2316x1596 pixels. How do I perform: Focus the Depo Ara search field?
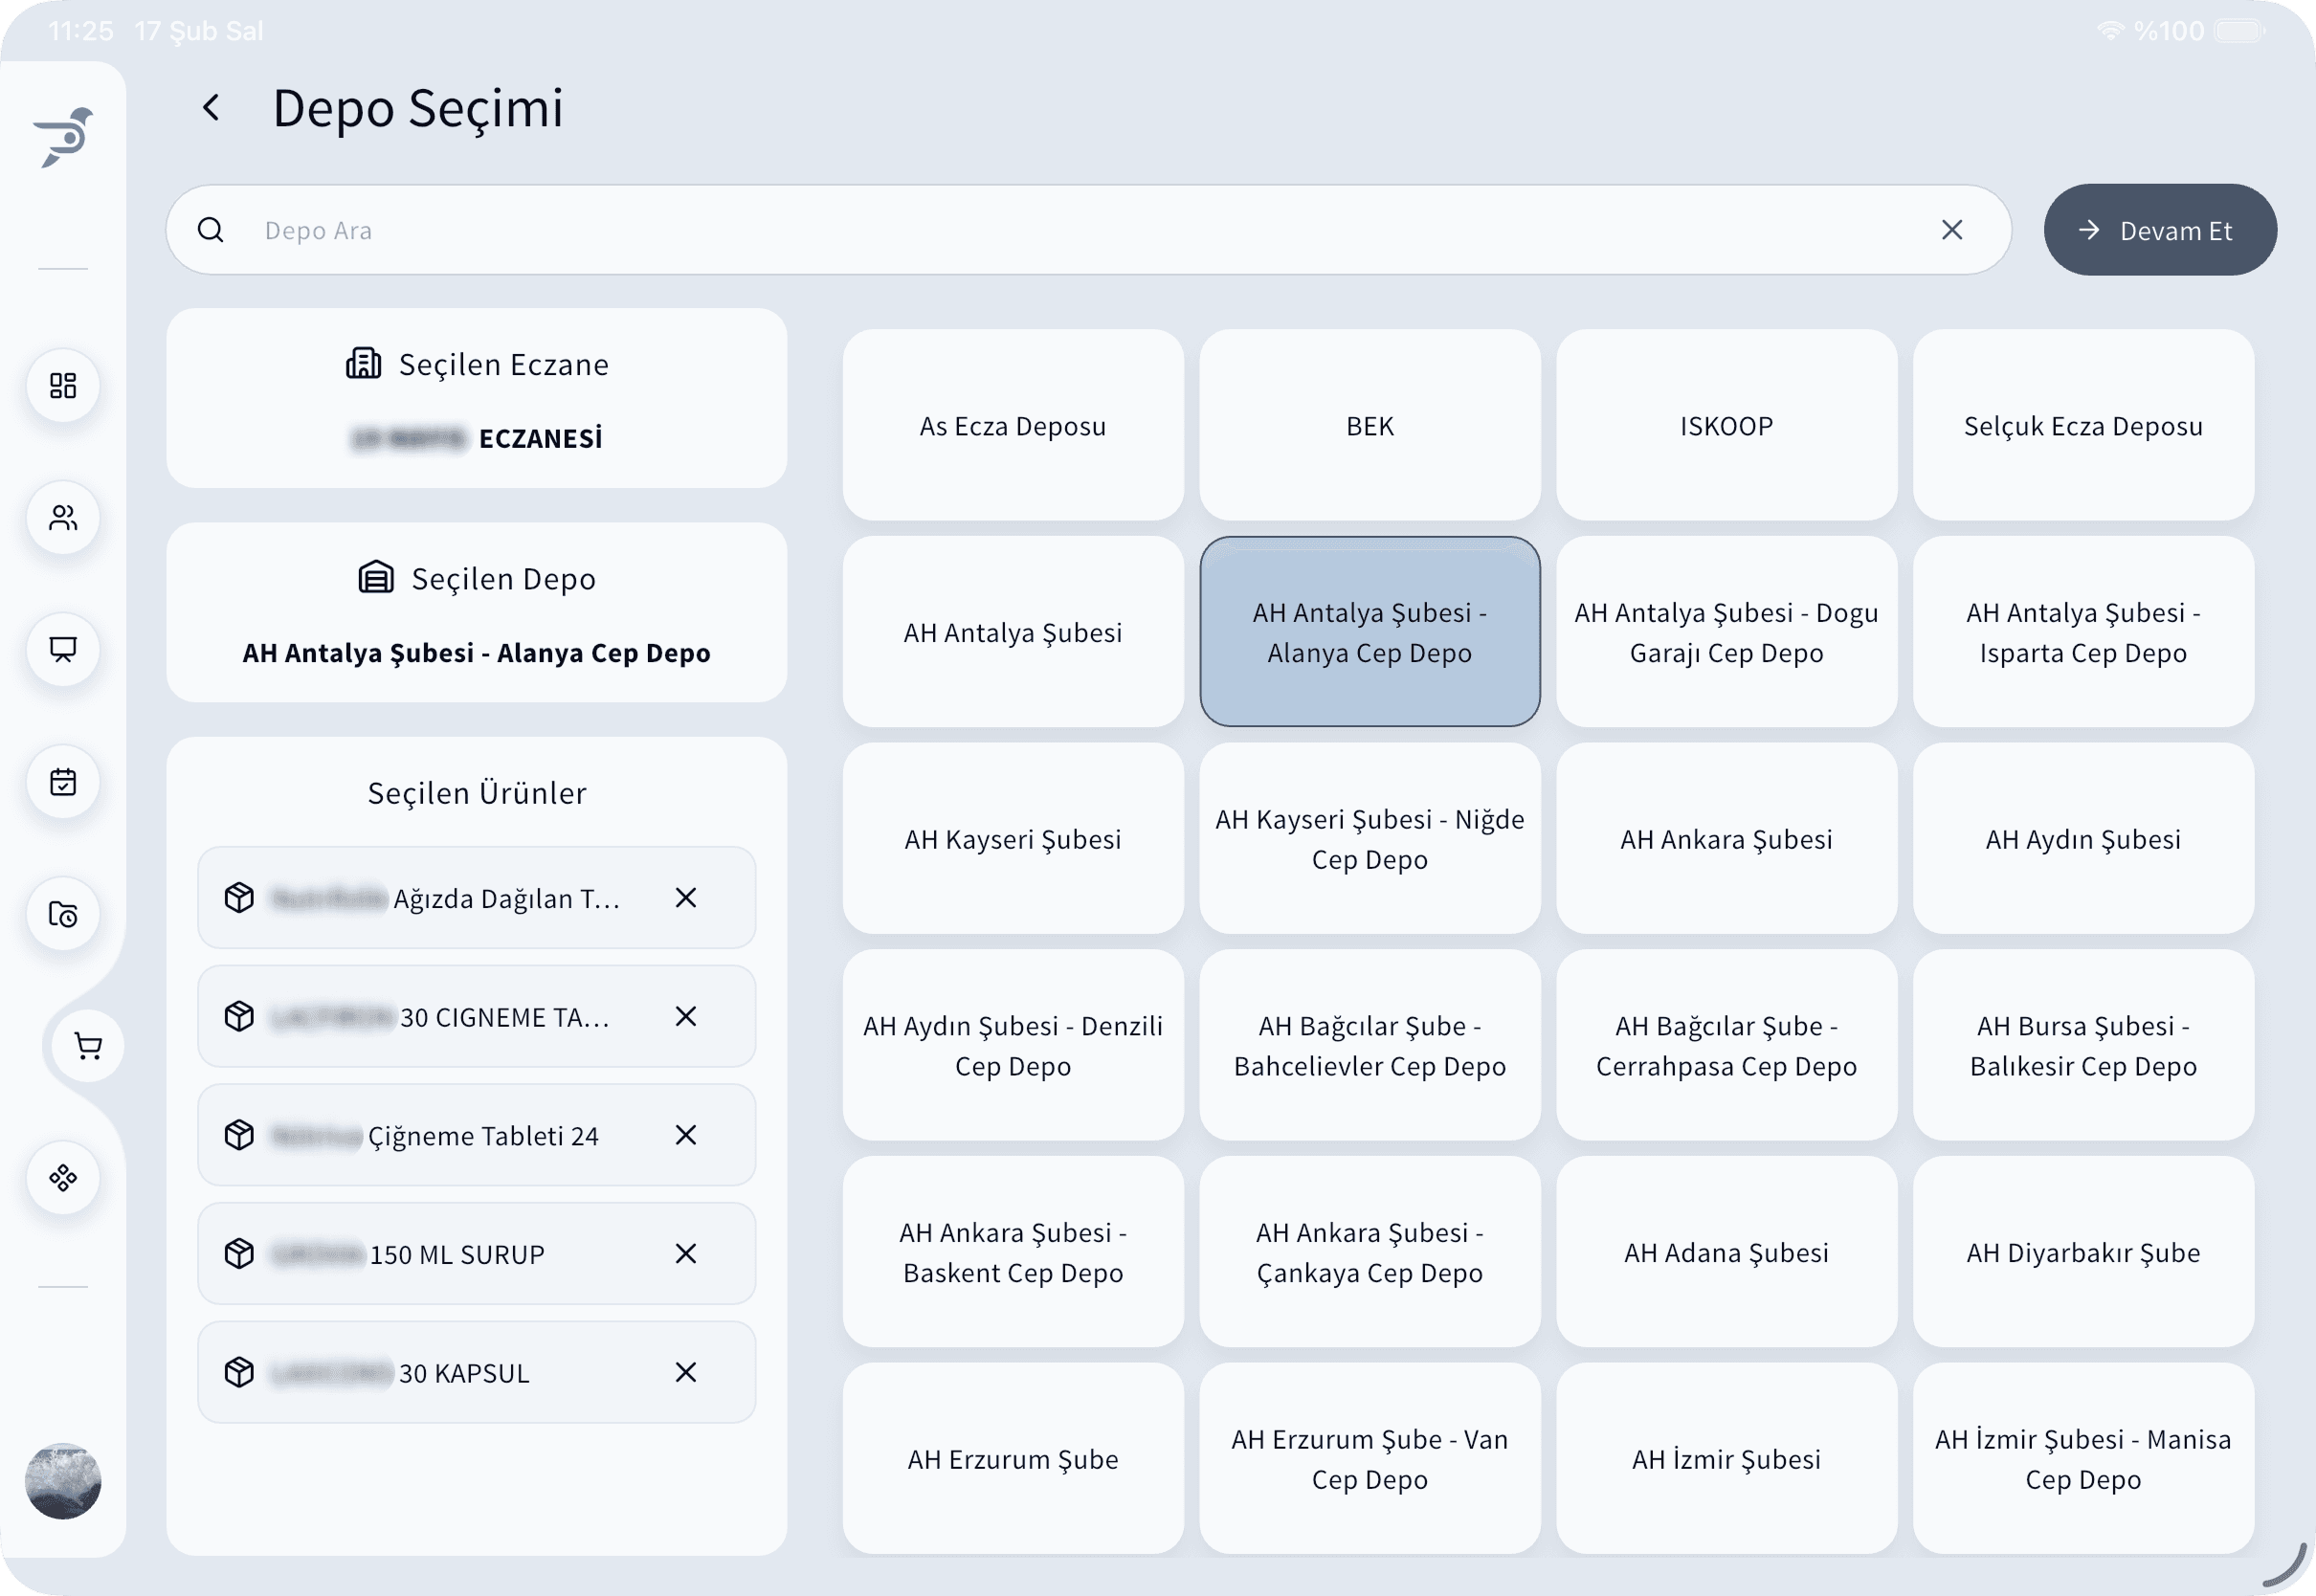coord(1080,230)
